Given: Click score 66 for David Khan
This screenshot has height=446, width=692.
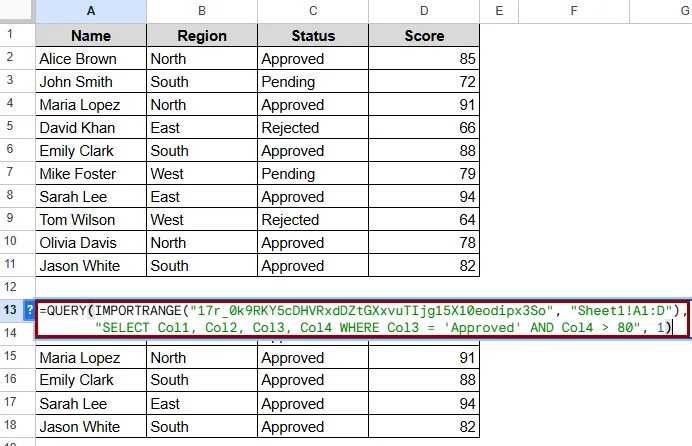Looking at the screenshot, I should 424,127.
